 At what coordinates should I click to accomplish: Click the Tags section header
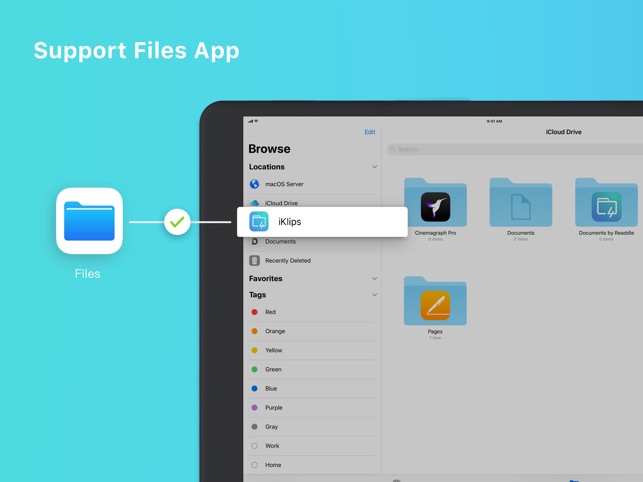point(257,295)
